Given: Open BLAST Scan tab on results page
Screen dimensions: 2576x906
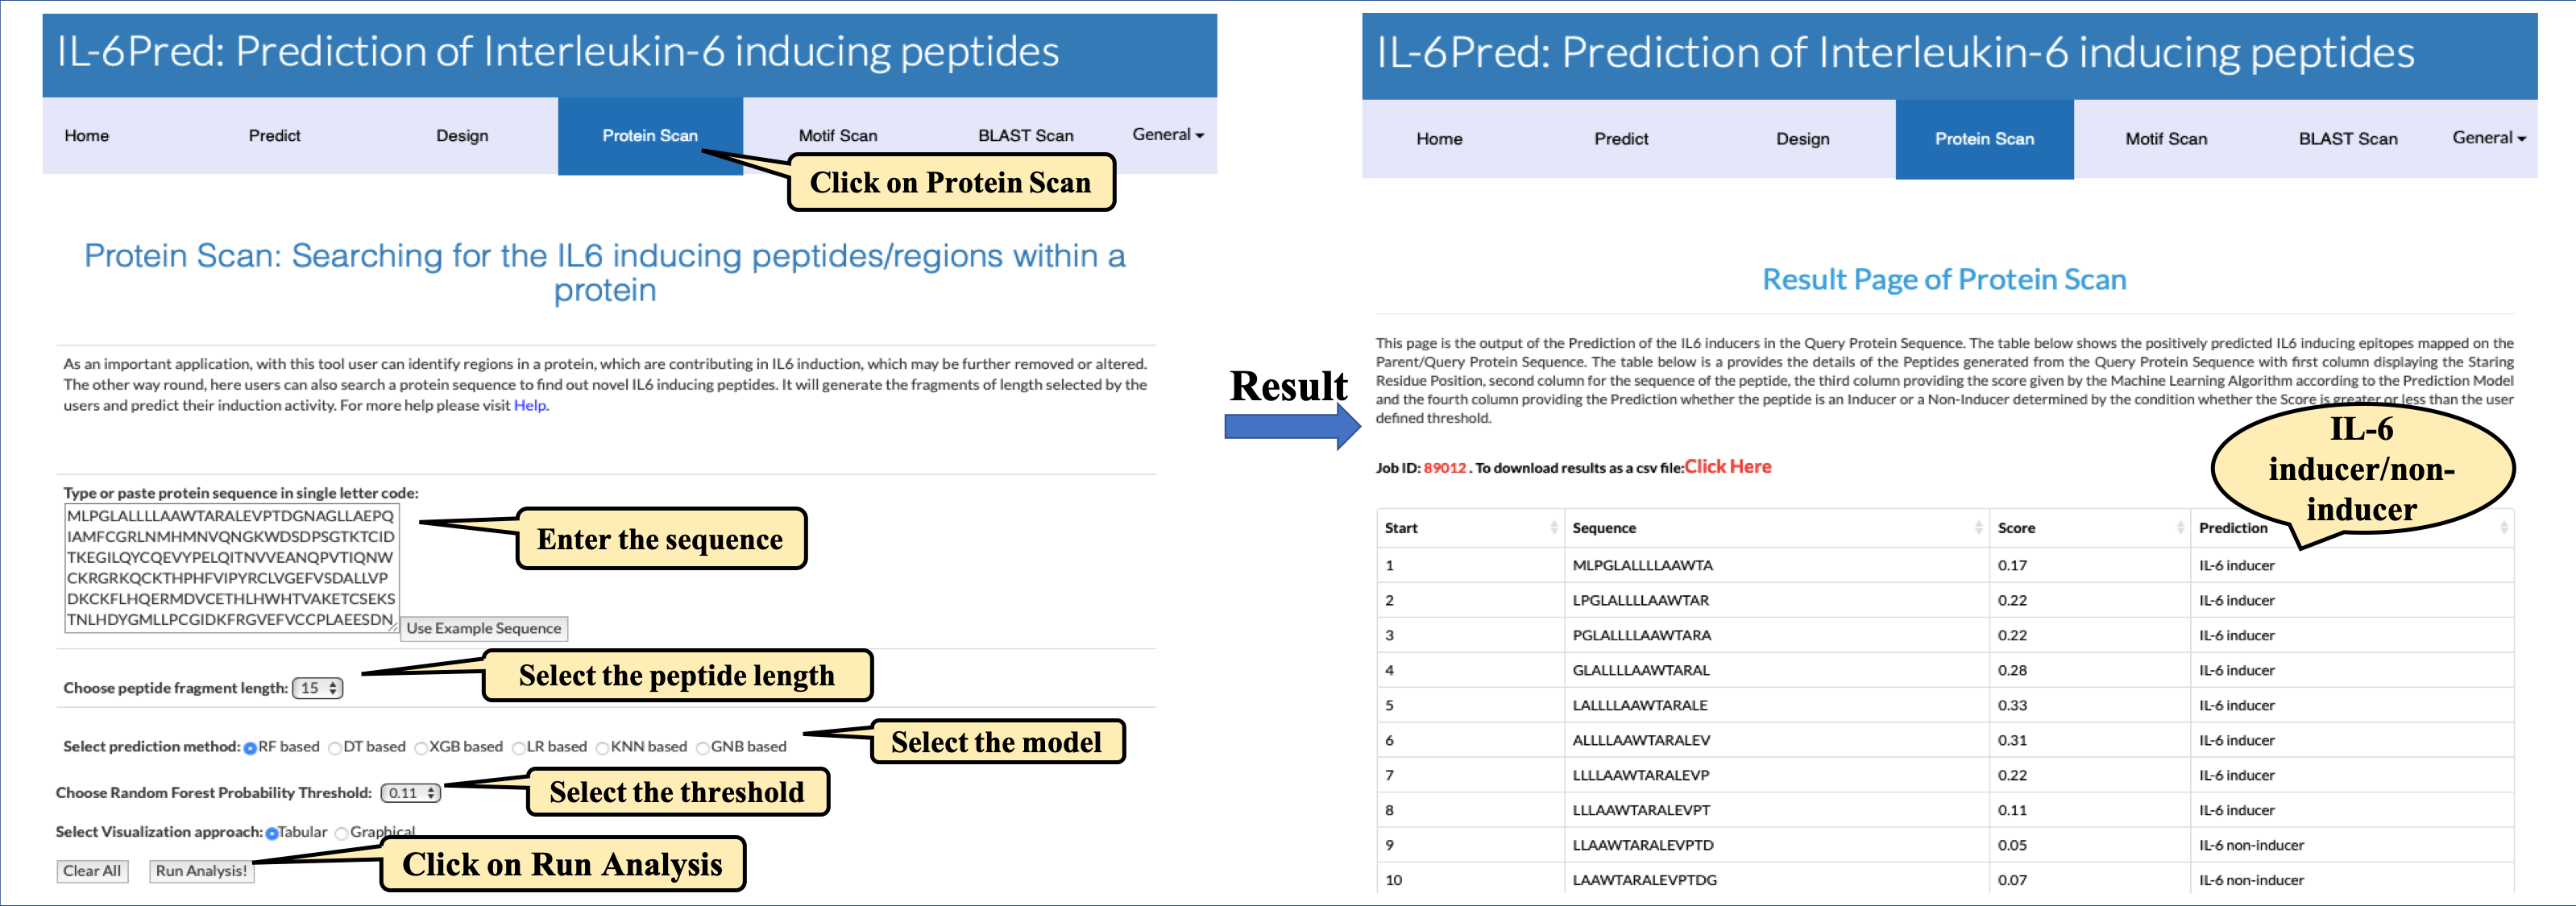Looking at the screenshot, I should pyautogui.click(x=2347, y=139).
